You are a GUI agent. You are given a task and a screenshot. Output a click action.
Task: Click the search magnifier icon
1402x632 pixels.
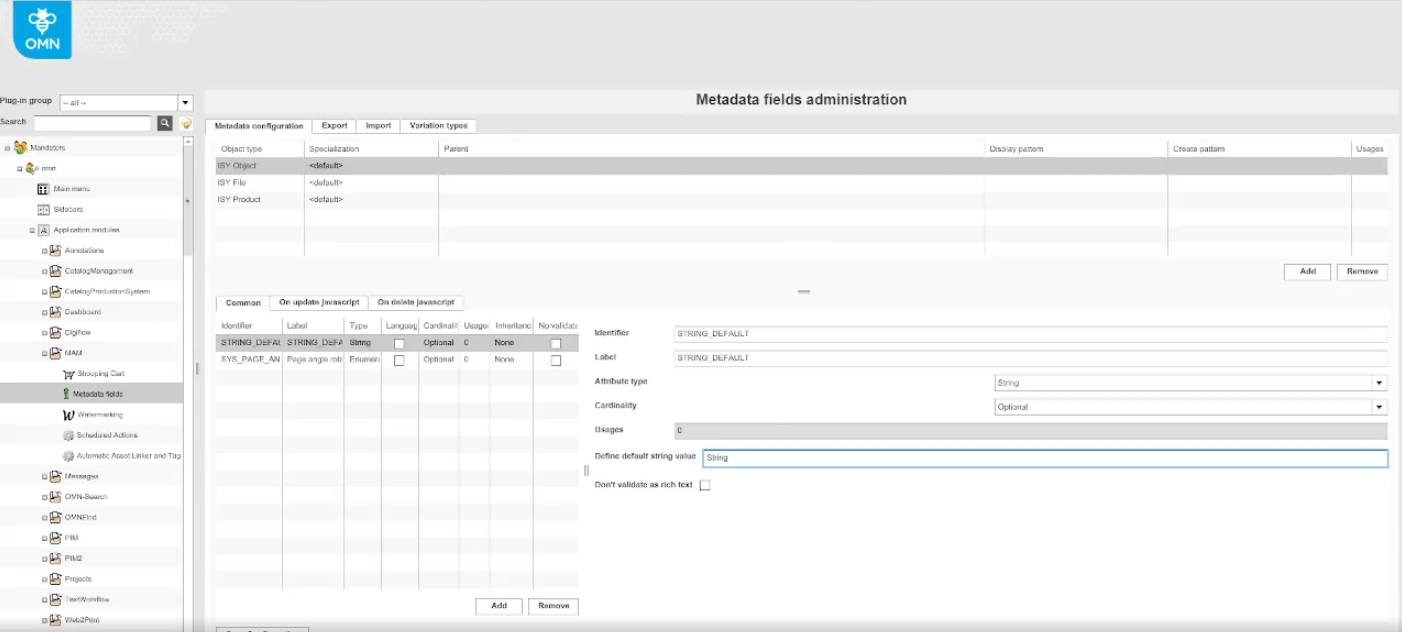click(x=165, y=123)
